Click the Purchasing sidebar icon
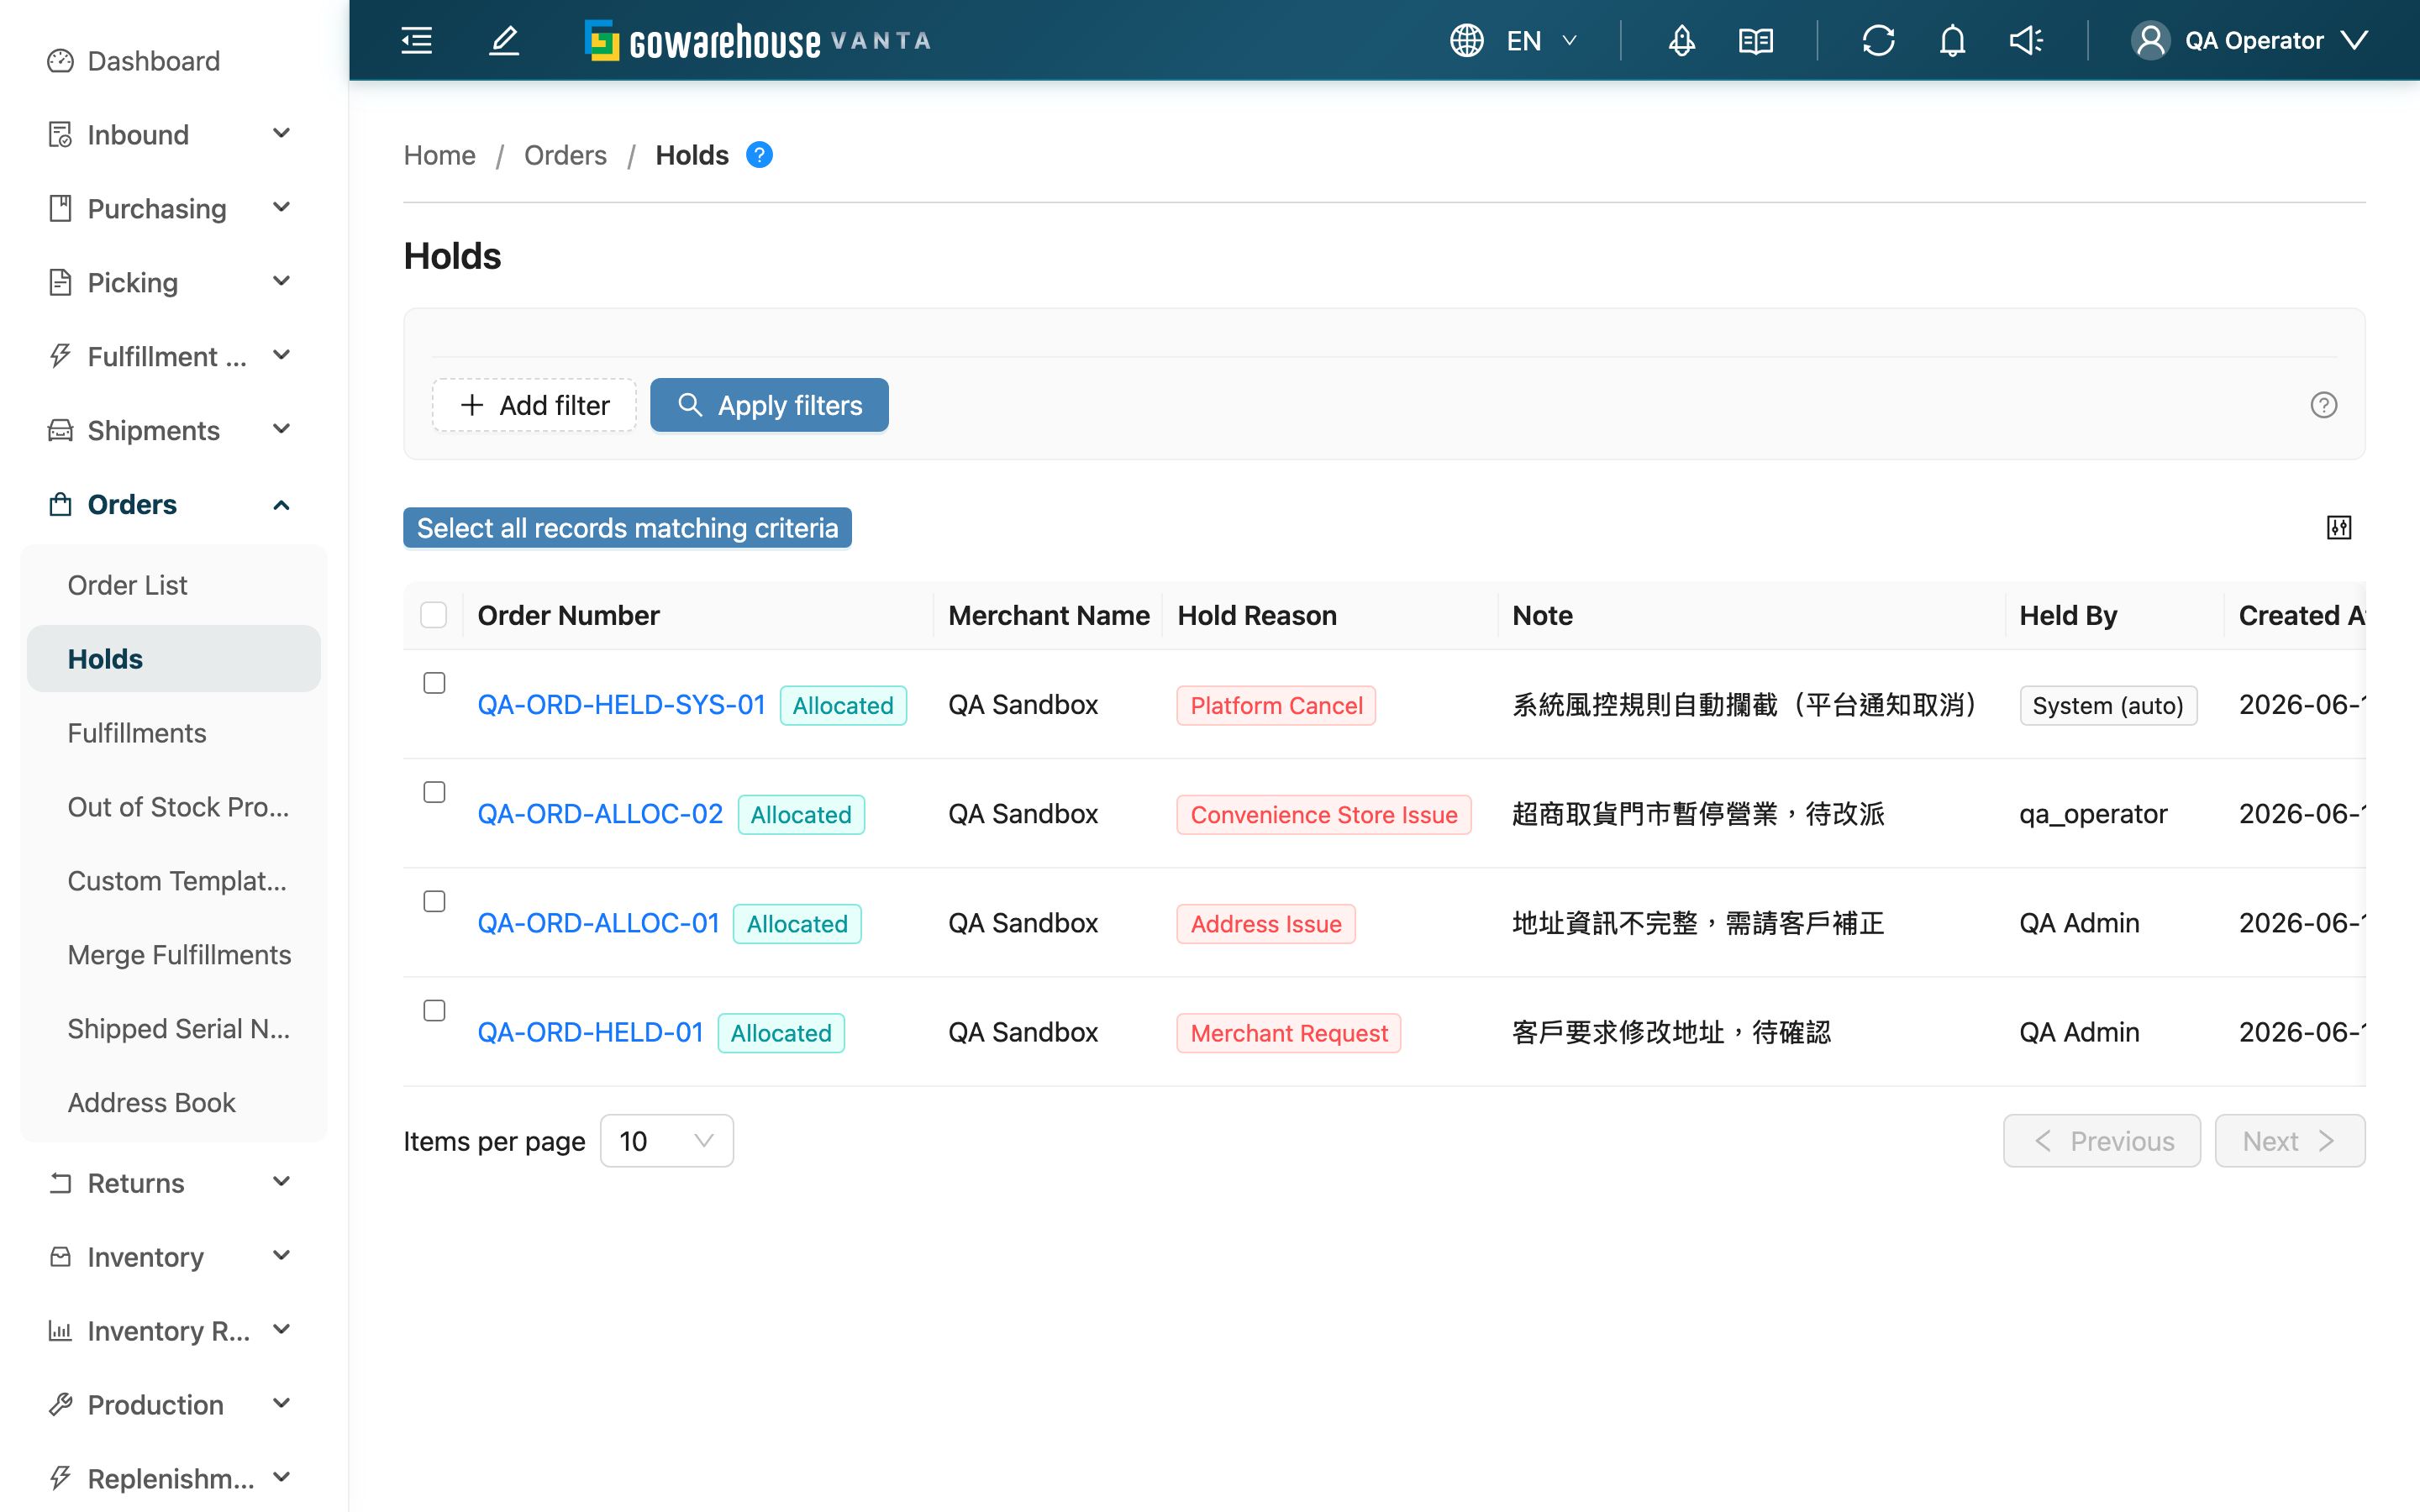This screenshot has width=2420, height=1512. 60,208
